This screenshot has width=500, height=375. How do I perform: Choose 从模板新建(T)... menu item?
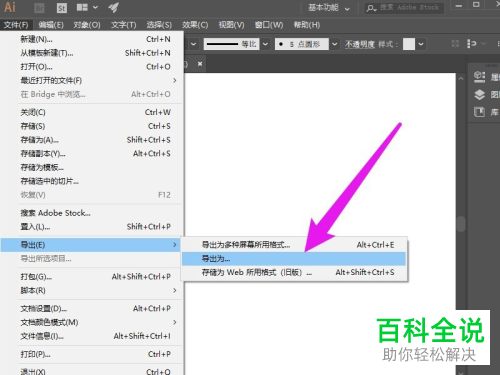pos(92,53)
